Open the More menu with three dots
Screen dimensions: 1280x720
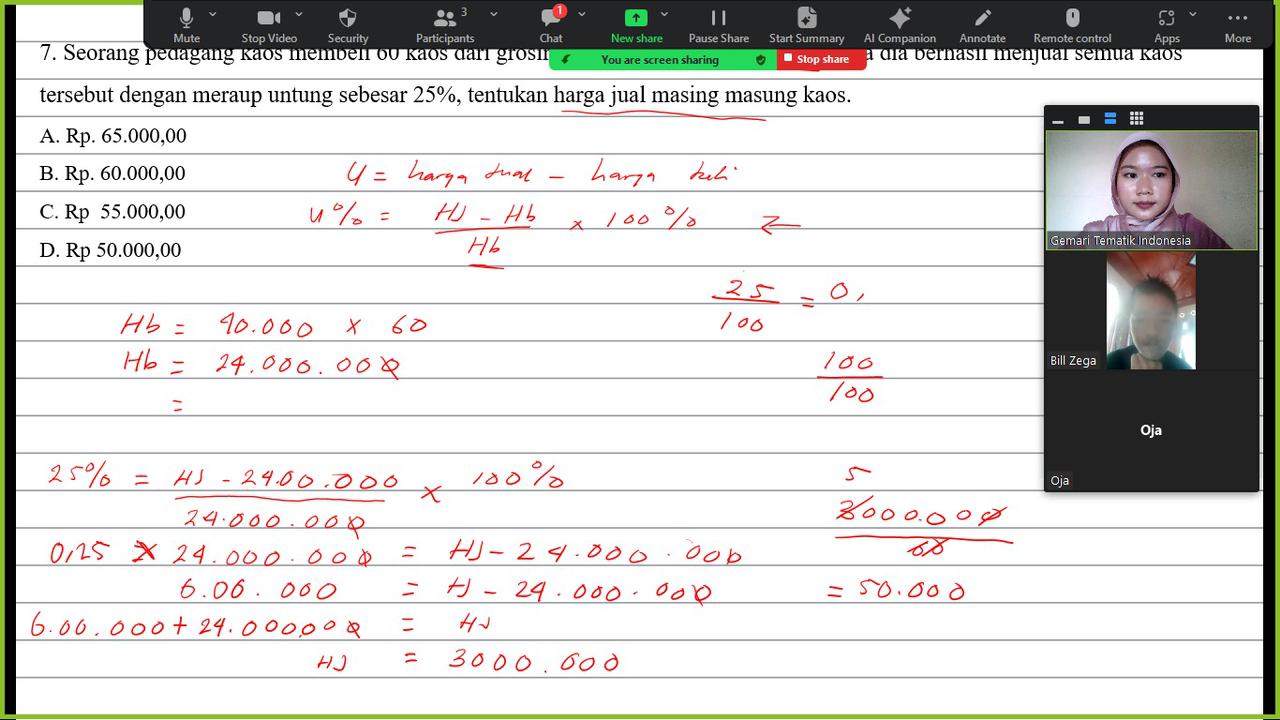[x=1237, y=18]
